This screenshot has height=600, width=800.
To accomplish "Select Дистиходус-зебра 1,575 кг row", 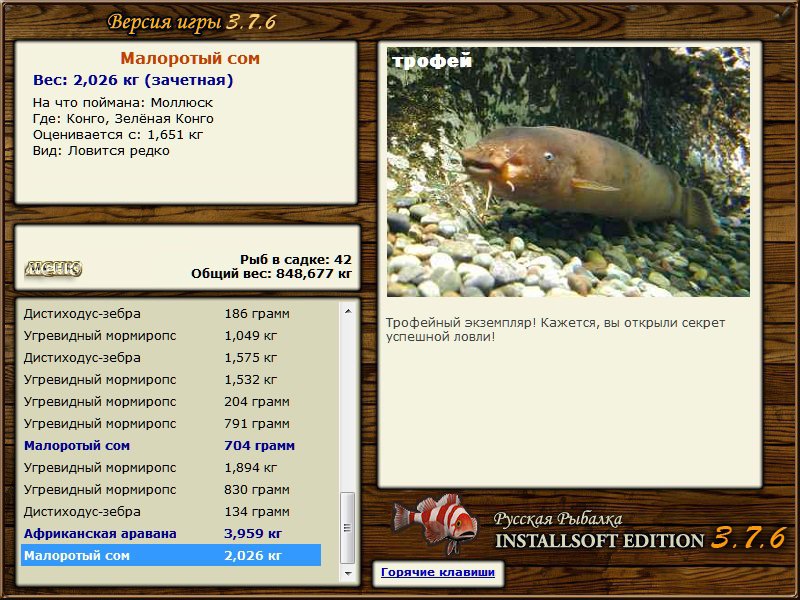I will [x=171, y=357].
